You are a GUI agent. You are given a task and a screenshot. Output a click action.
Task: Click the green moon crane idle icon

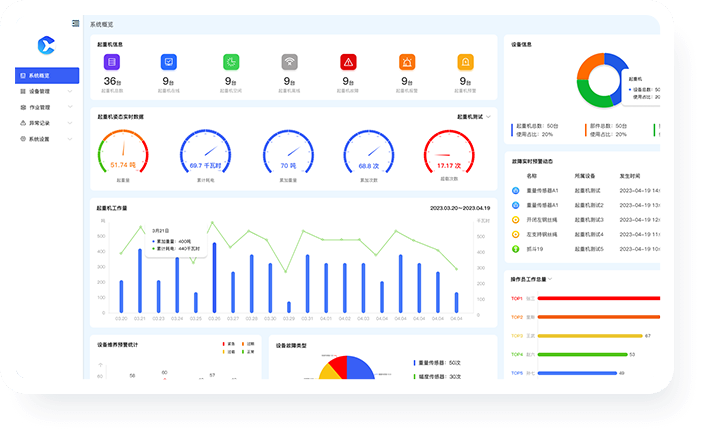click(x=230, y=62)
